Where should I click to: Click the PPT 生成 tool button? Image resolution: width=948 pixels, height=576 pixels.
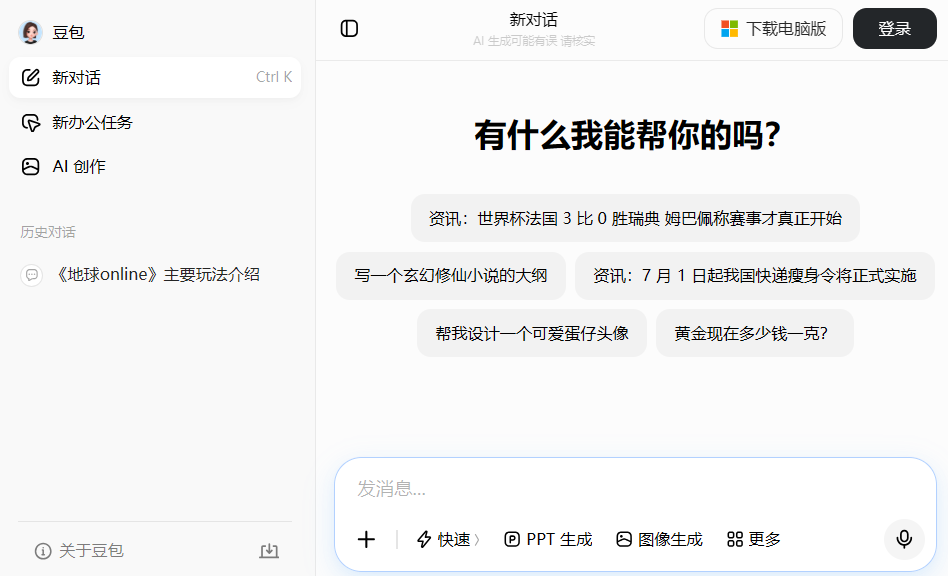pyautogui.click(x=548, y=539)
